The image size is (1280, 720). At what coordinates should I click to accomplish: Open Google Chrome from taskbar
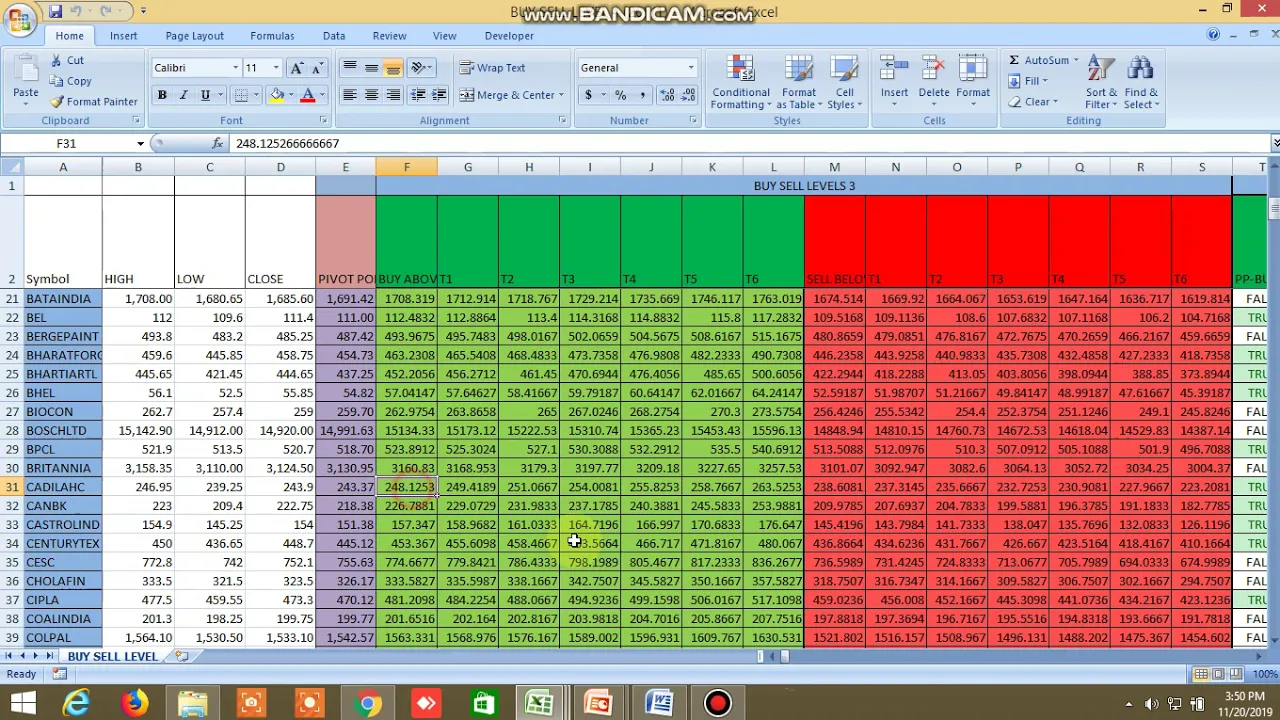368,704
